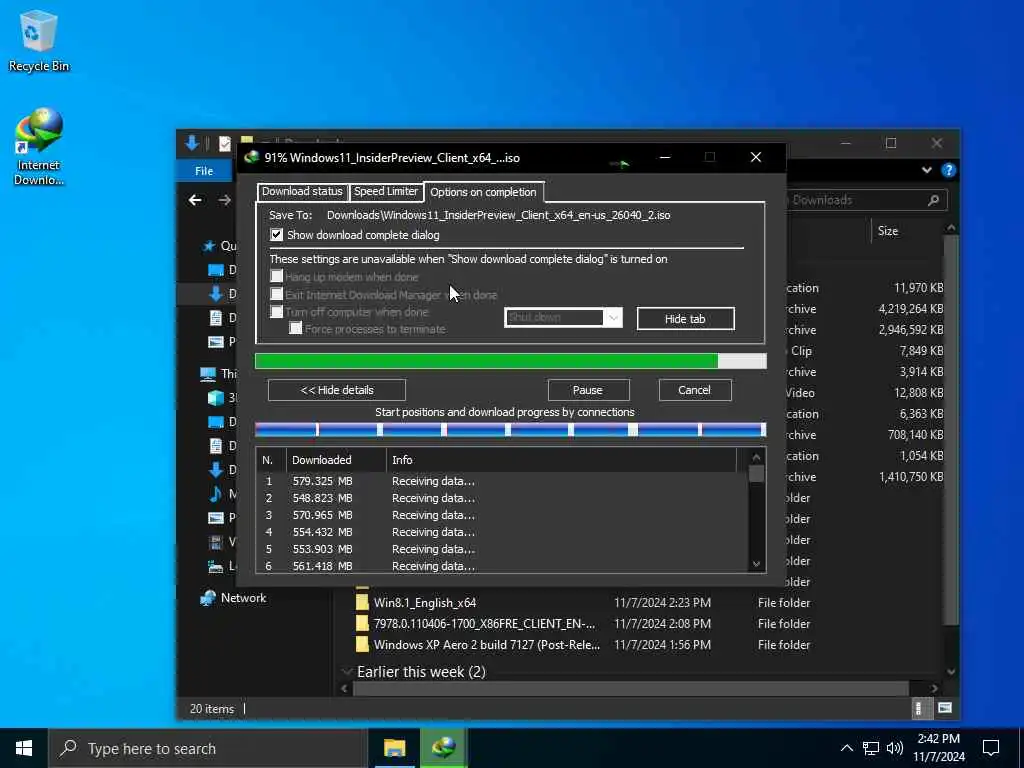
Task: Click the IDM globe icon in dialog title
Action: pyautogui.click(x=251, y=157)
